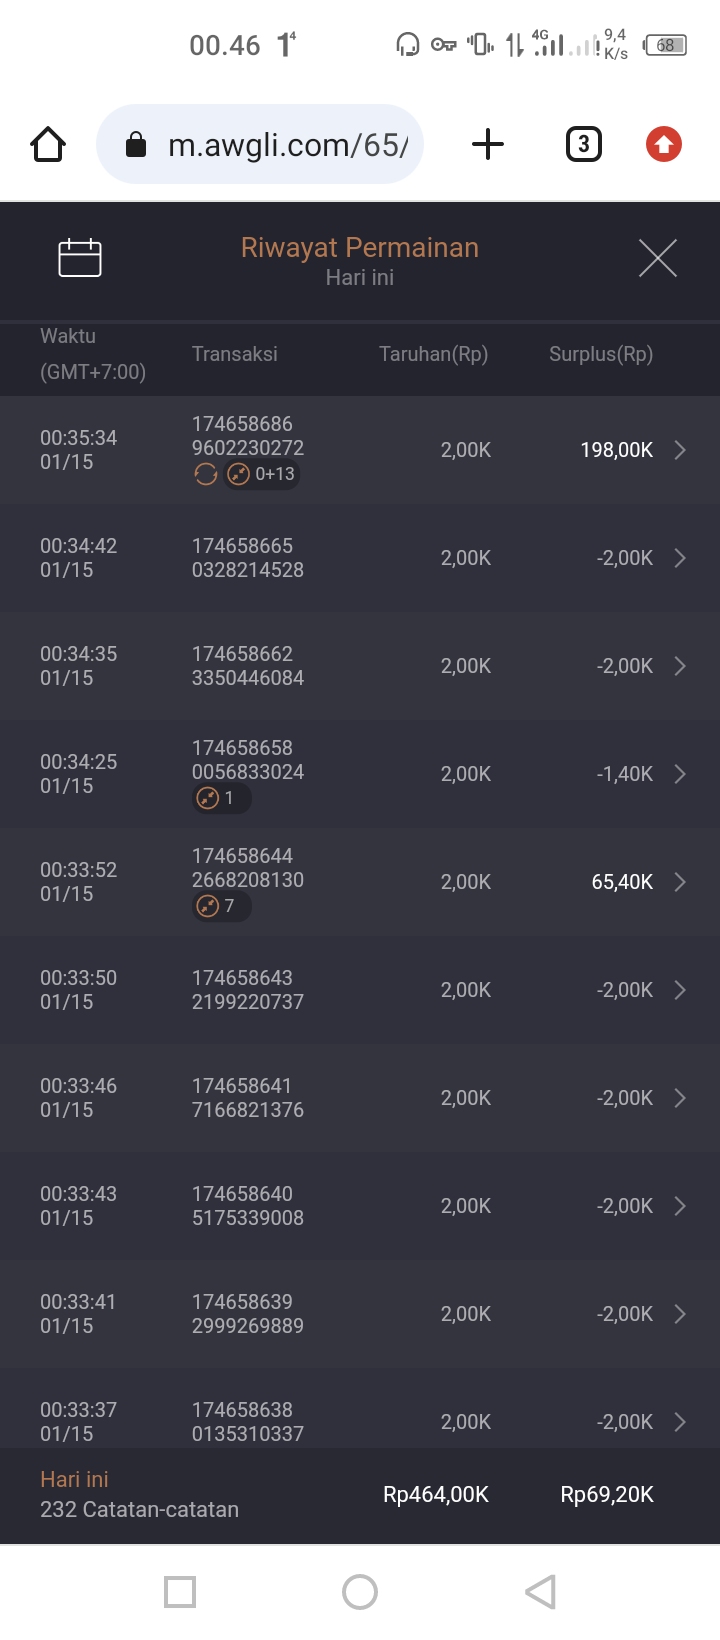
Task: Expand the -1,40K surplus record details
Action: click(x=680, y=774)
